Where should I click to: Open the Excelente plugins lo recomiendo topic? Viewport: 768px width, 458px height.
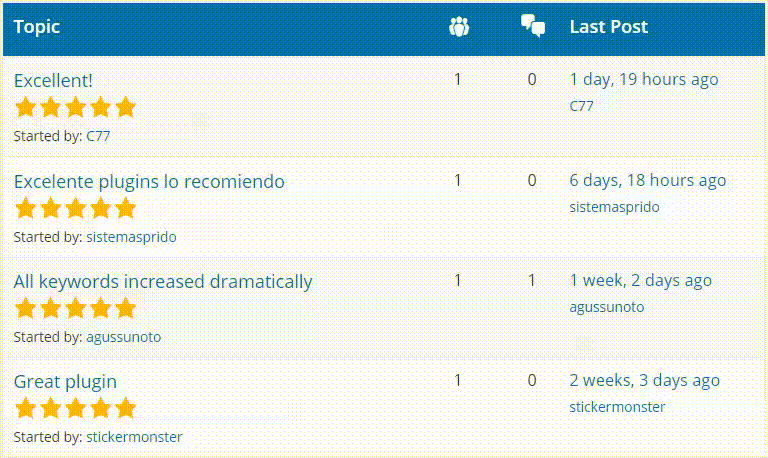pos(149,182)
